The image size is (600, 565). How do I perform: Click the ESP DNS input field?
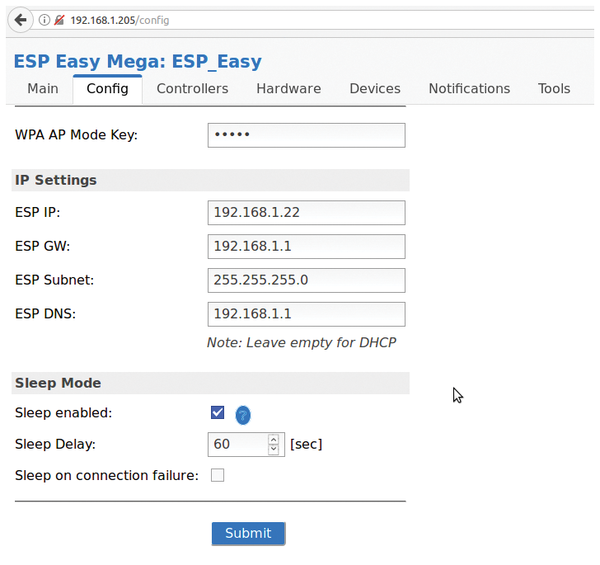[x=307, y=314]
